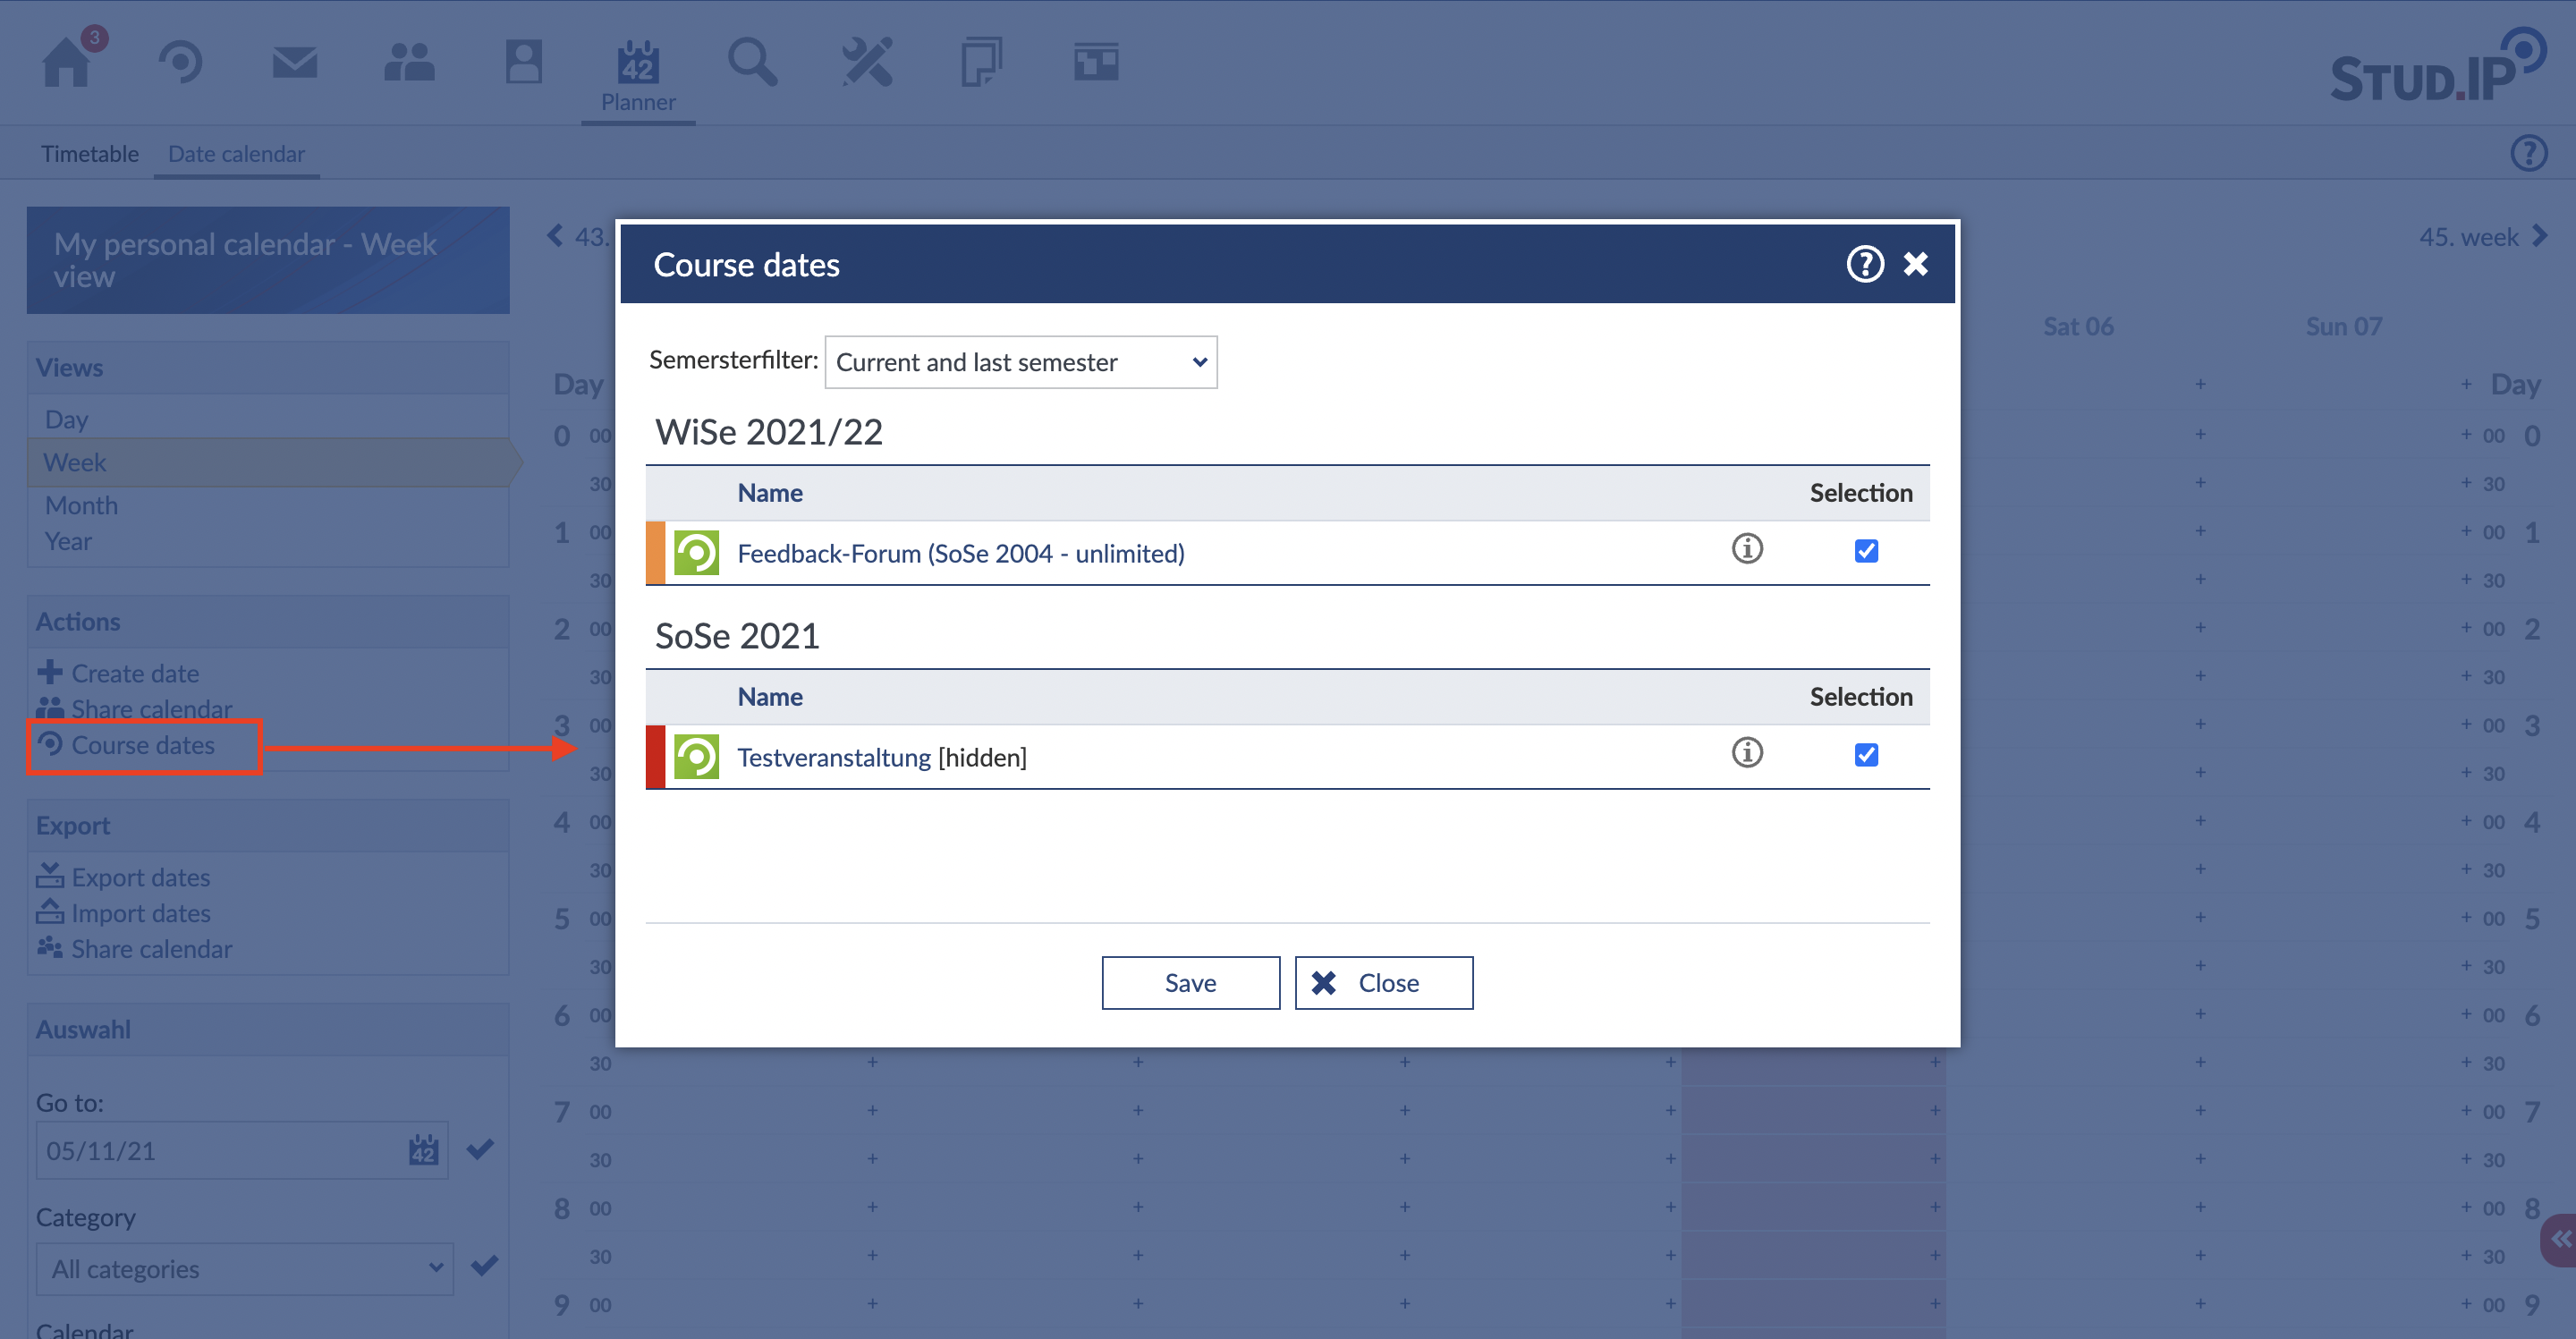Open the Tools wrench icon
The image size is (2576, 1339).
[x=867, y=62]
